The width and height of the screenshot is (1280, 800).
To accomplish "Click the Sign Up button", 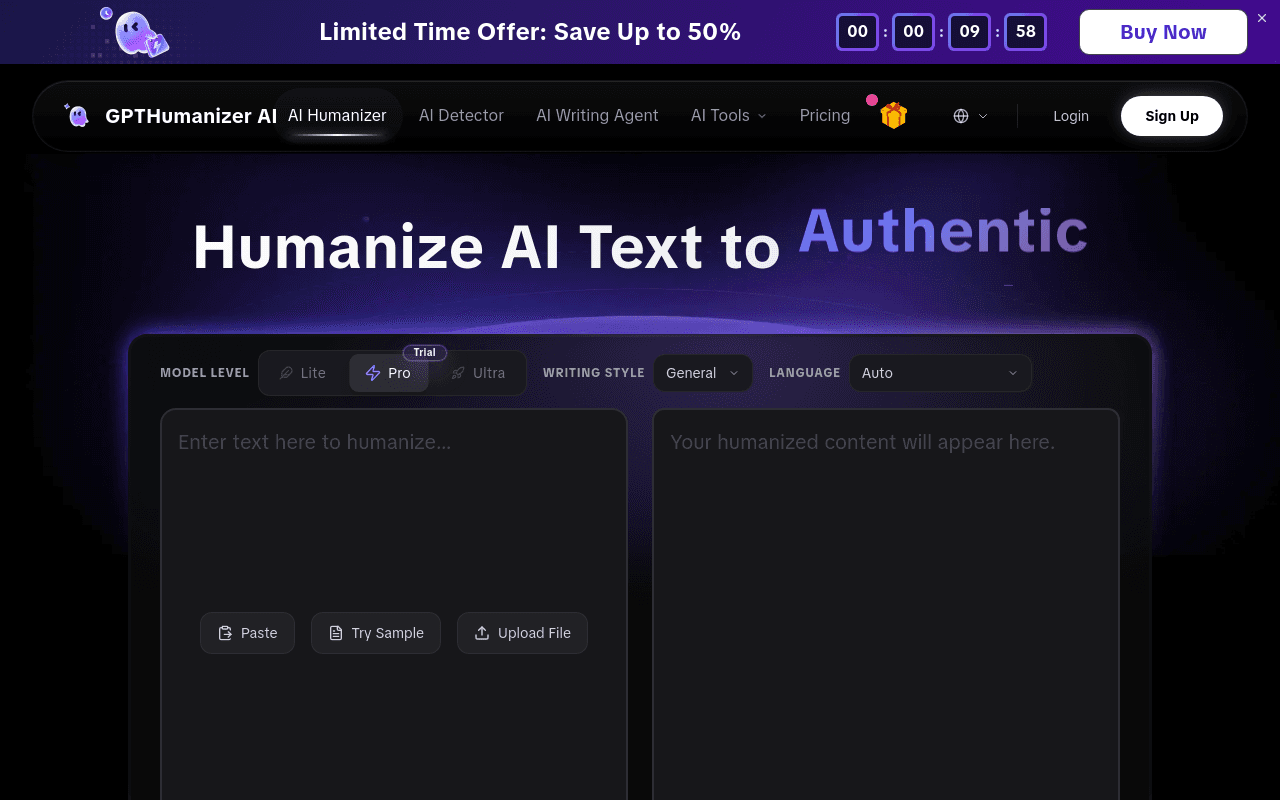I will tap(1172, 116).
